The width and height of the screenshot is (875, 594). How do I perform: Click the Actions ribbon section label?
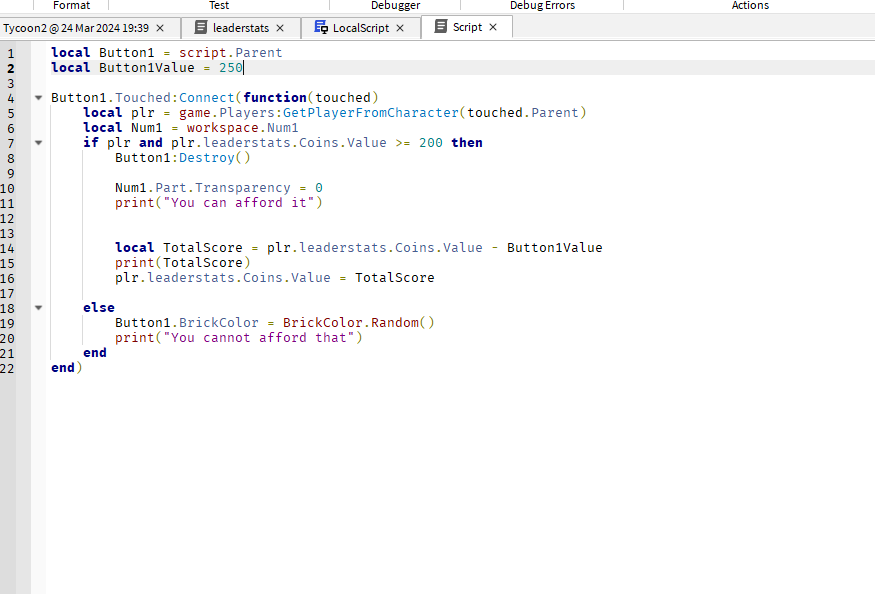point(750,5)
